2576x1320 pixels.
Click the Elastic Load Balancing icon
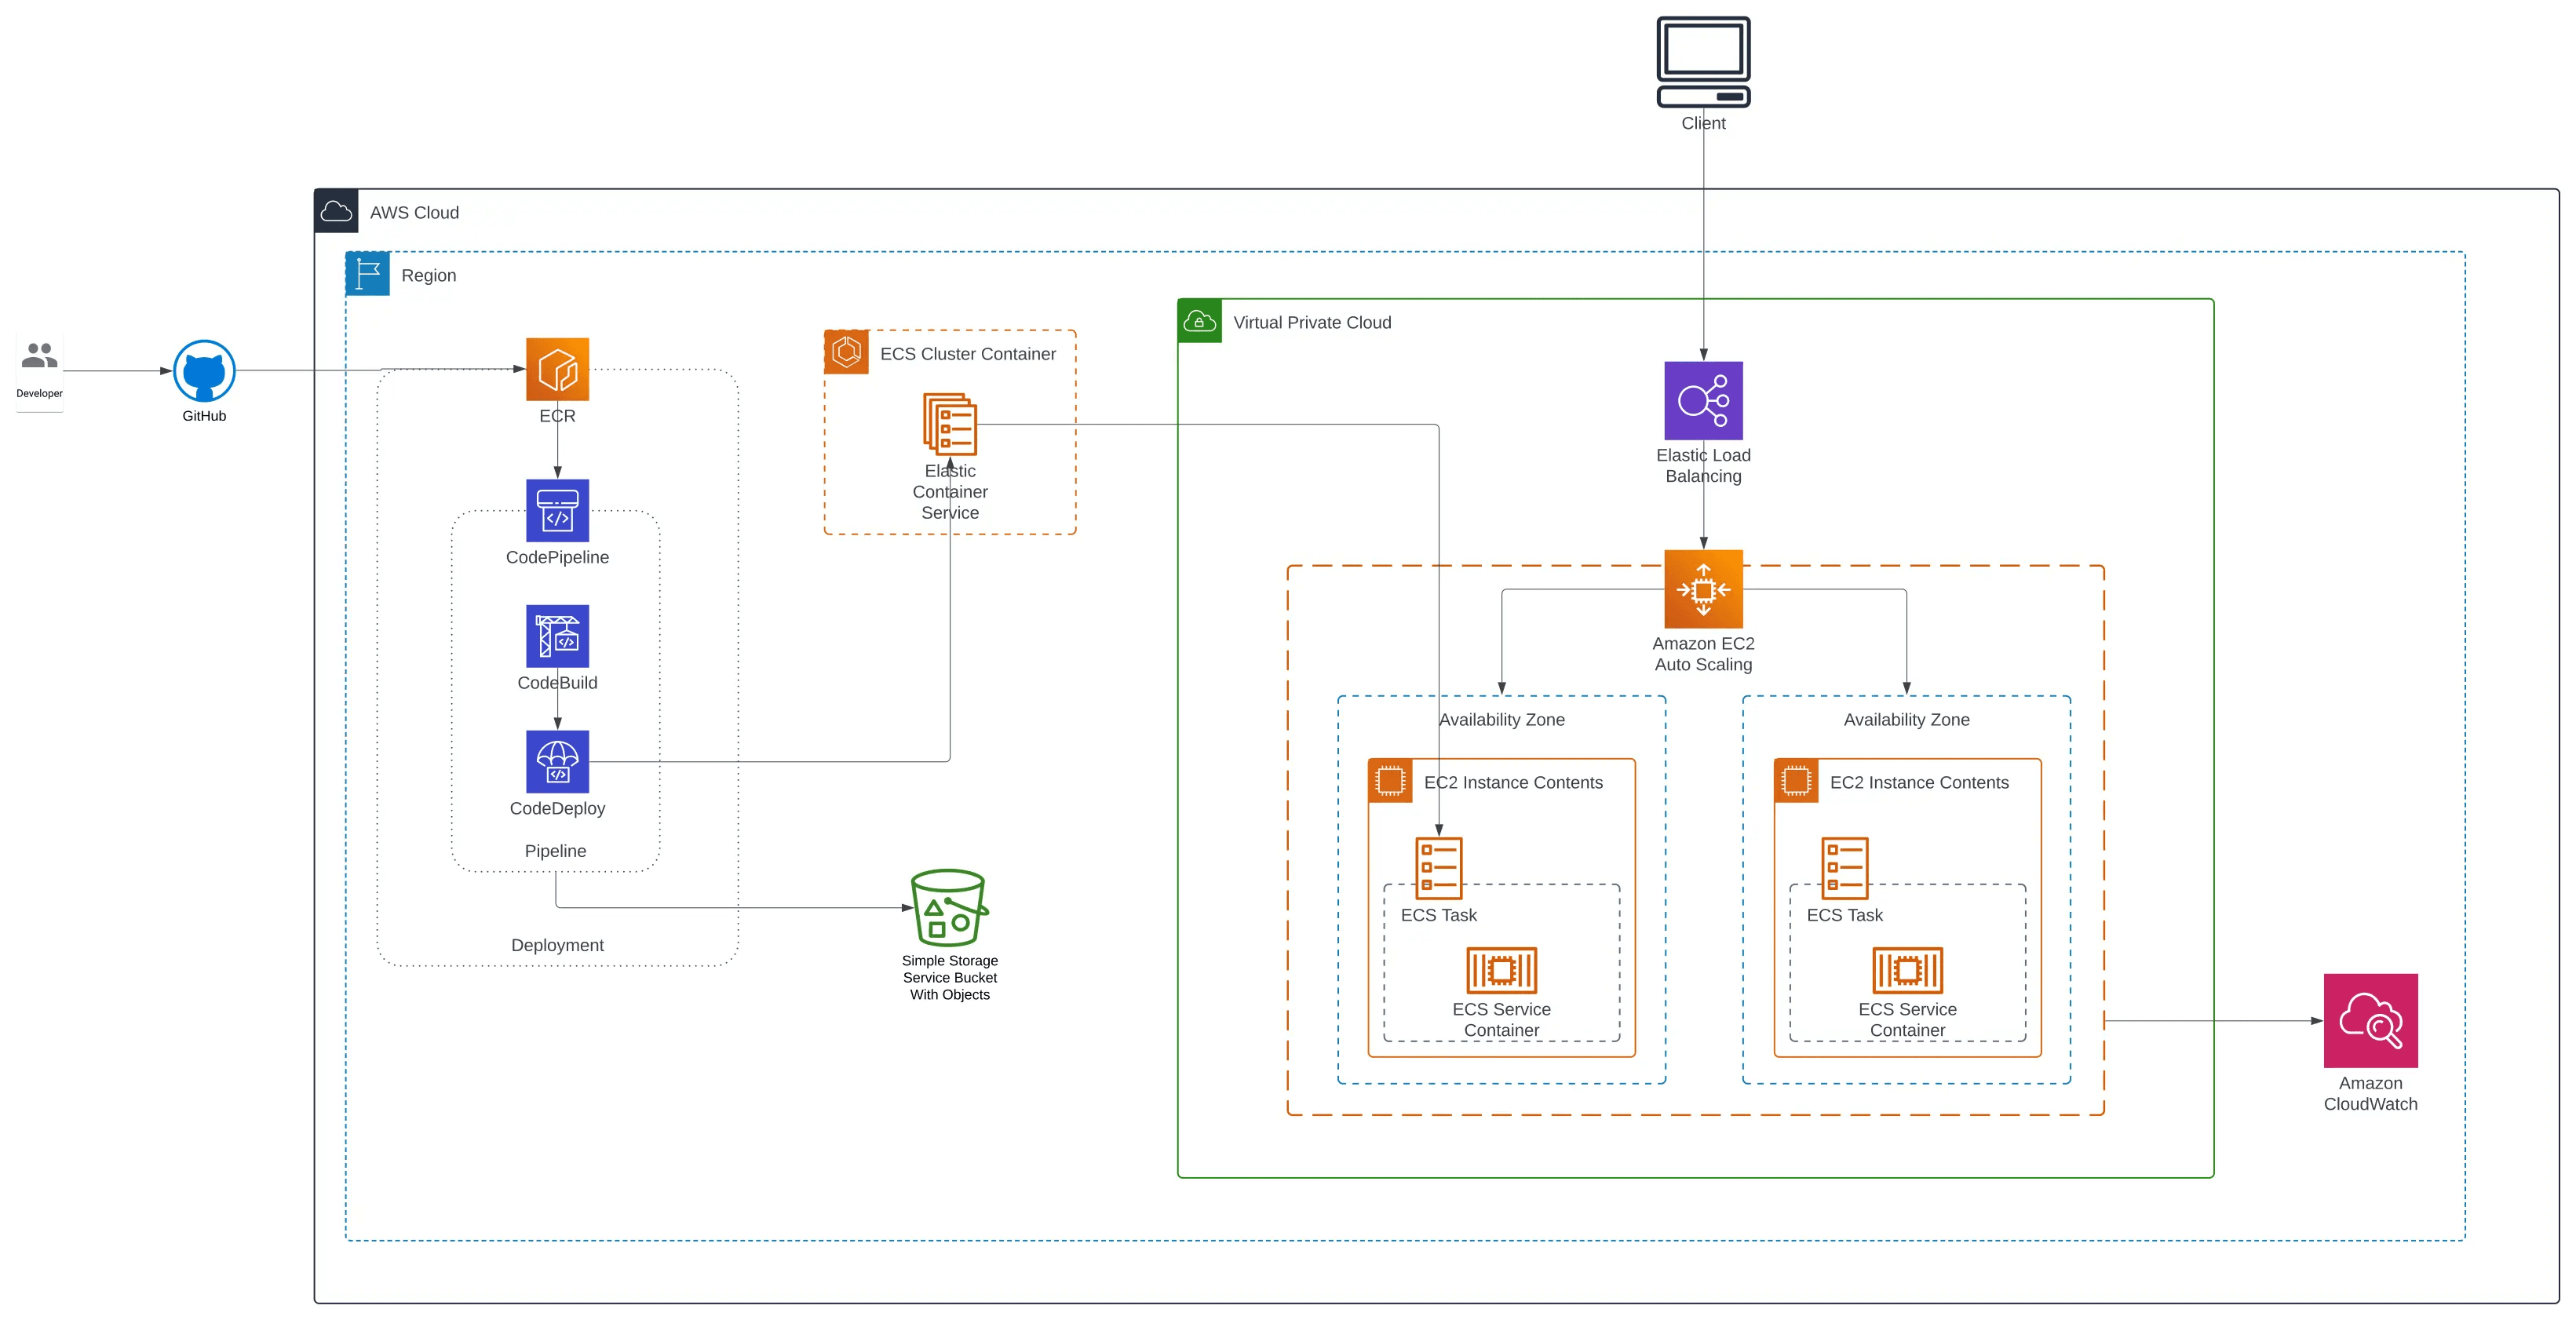pyautogui.click(x=1703, y=400)
